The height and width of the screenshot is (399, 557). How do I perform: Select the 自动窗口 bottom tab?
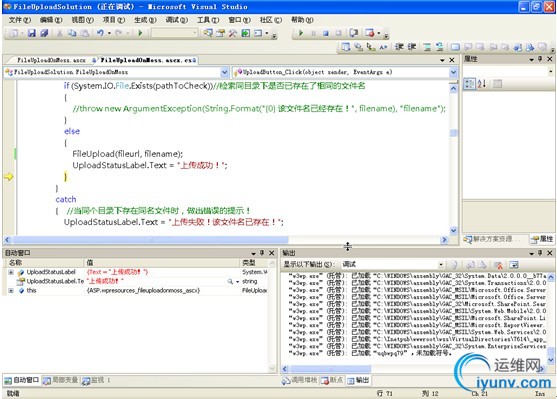tap(22, 380)
